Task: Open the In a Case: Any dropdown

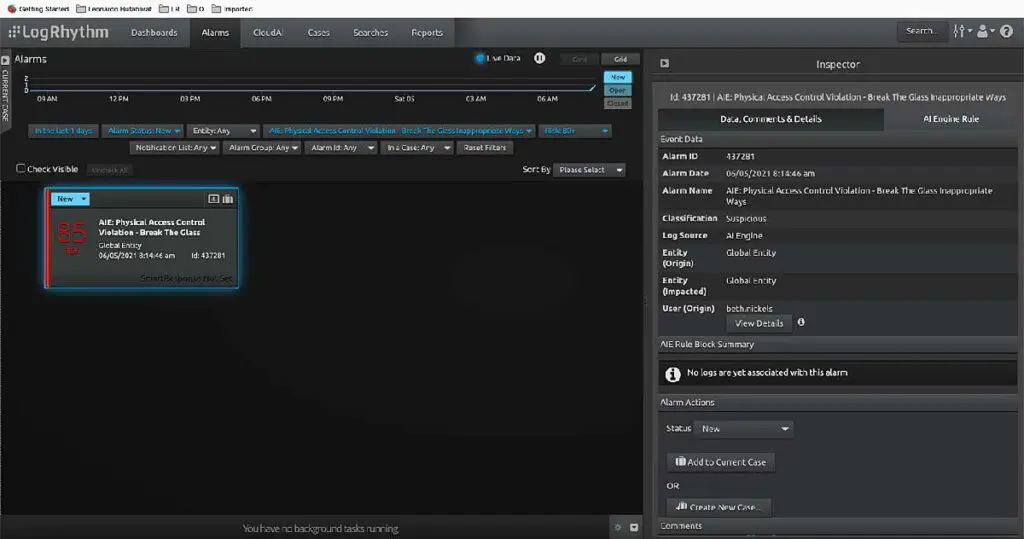Action: click(x=417, y=148)
